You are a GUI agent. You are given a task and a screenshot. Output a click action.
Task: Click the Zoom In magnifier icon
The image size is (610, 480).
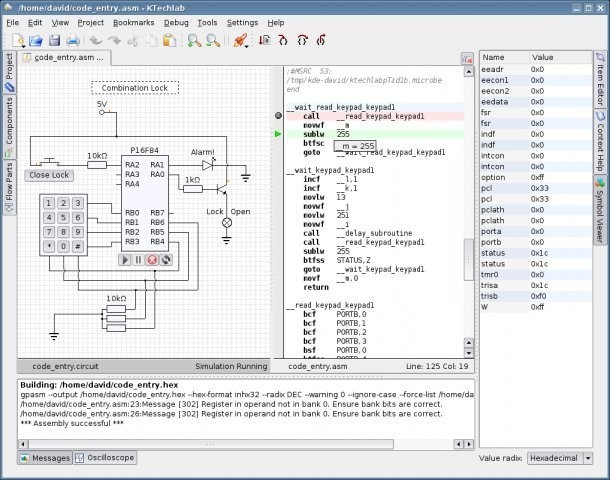click(195, 41)
